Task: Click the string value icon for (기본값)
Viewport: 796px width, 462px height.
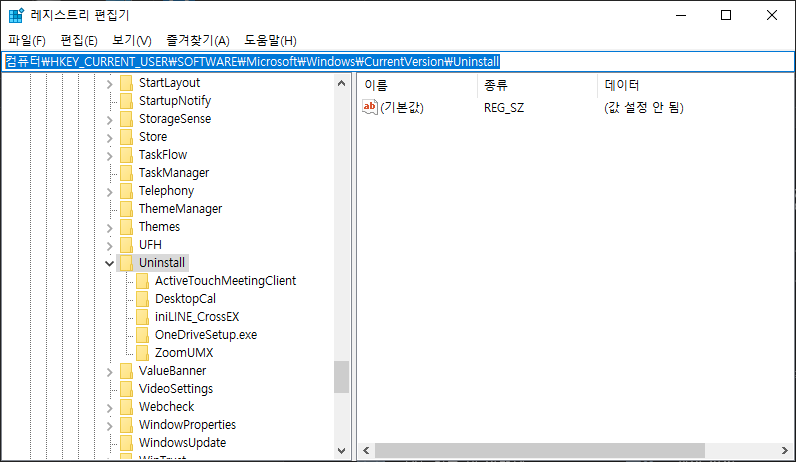Action: point(370,107)
